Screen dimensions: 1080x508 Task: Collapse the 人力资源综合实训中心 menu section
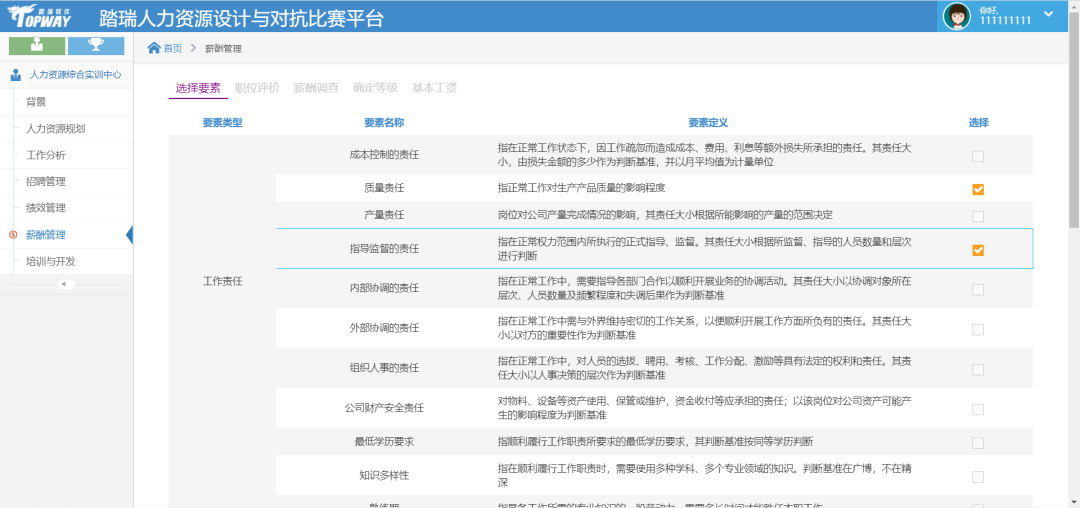coord(75,74)
